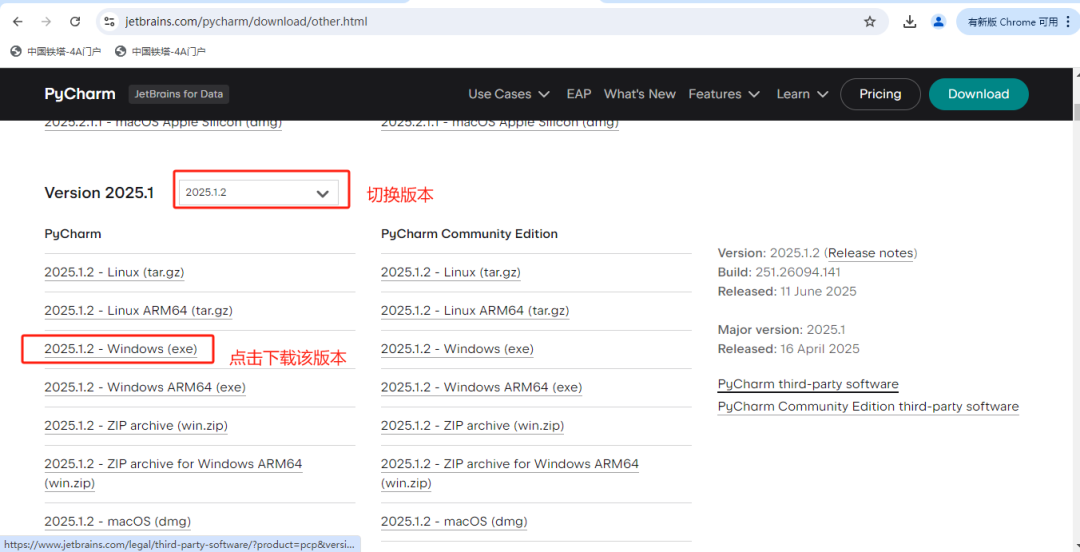Open PyCharm third-party software link
1080x552 pixels.
coord(808,384)
